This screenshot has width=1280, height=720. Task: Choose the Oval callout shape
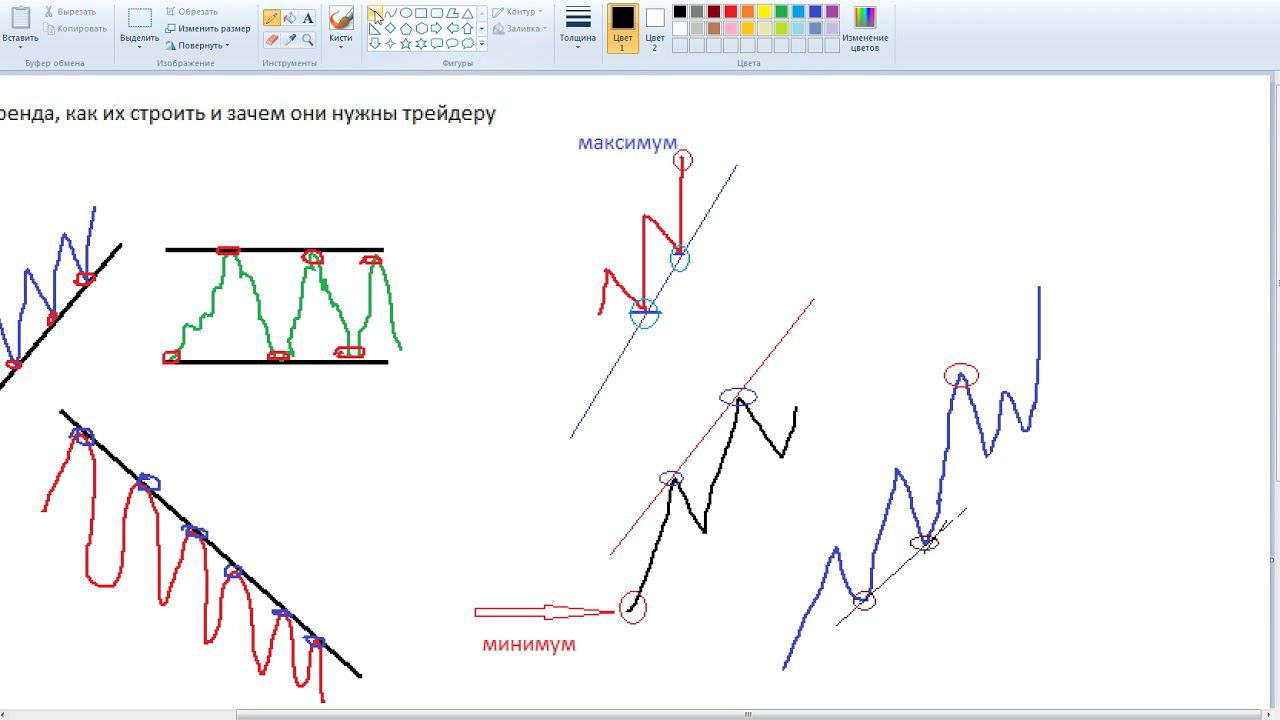(x=453, y=43)
